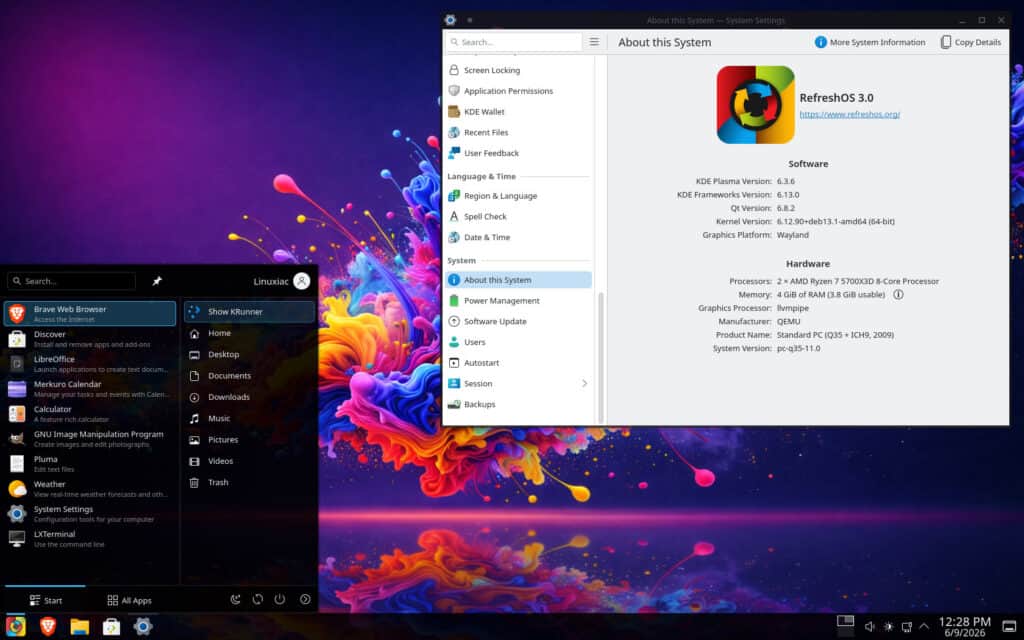Expand the Session category chevron
The width and height of the screenshot is (1024, 640).
(584, 383)
